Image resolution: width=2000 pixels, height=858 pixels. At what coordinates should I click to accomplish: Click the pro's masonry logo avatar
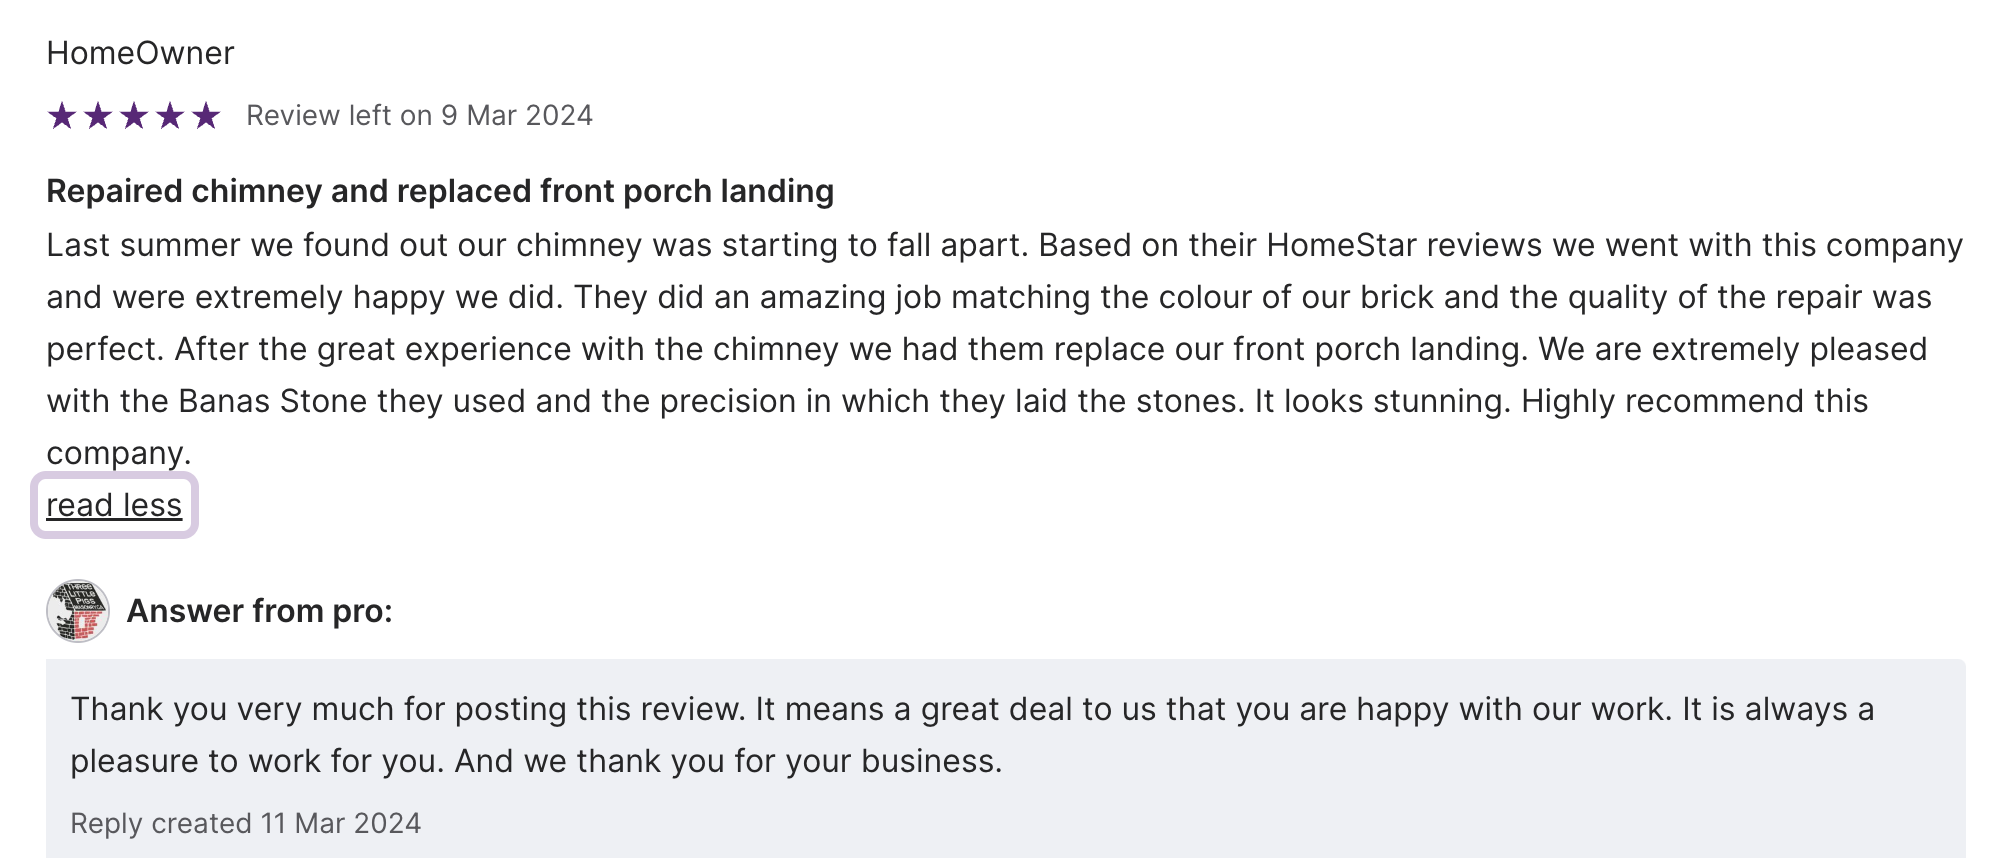click(78, 610)
